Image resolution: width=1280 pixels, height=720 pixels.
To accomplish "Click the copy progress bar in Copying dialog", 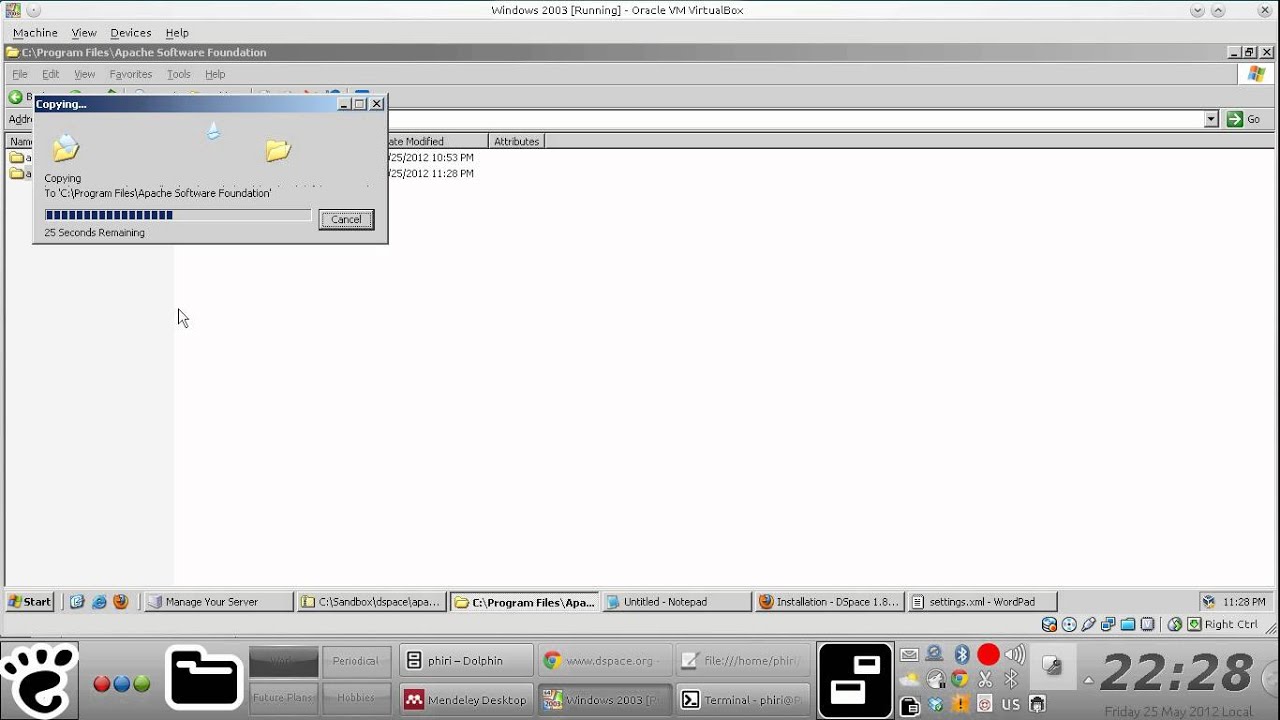I will pos(178,215).
